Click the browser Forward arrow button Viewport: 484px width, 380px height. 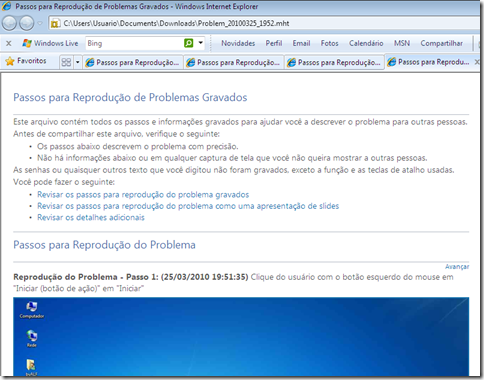point(26,23)
